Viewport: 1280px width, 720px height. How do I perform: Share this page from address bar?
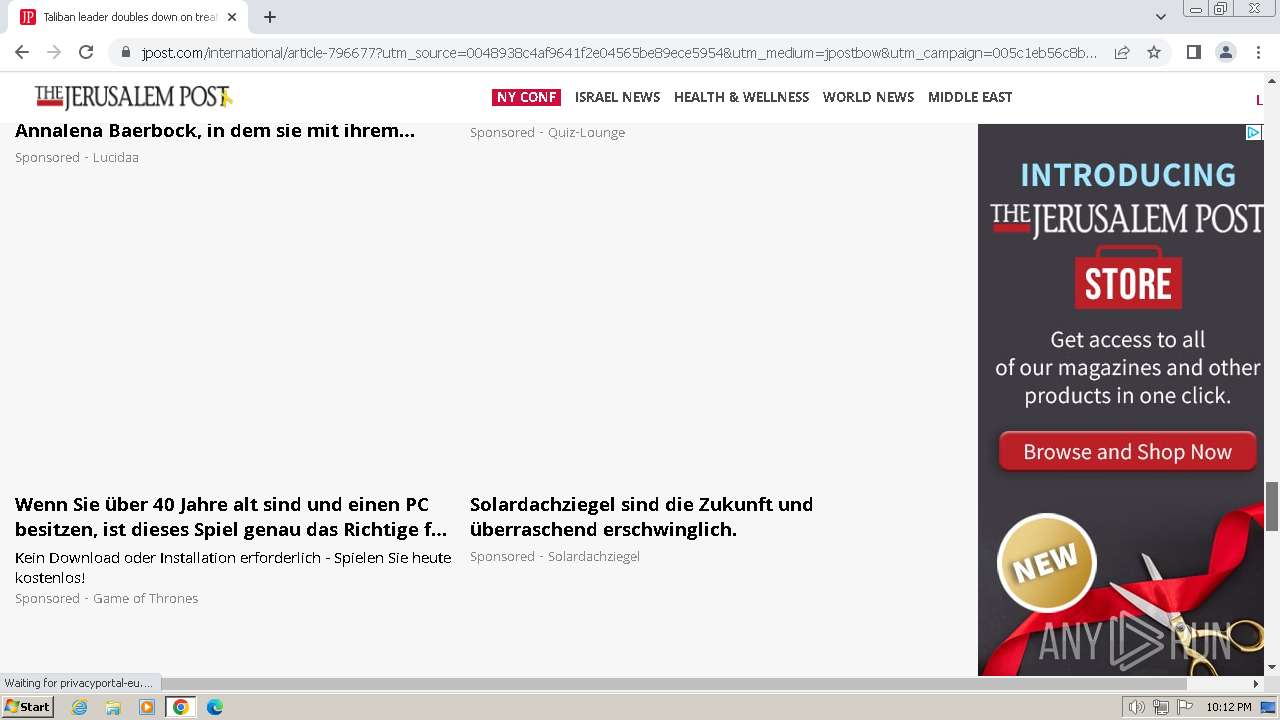1122,52
